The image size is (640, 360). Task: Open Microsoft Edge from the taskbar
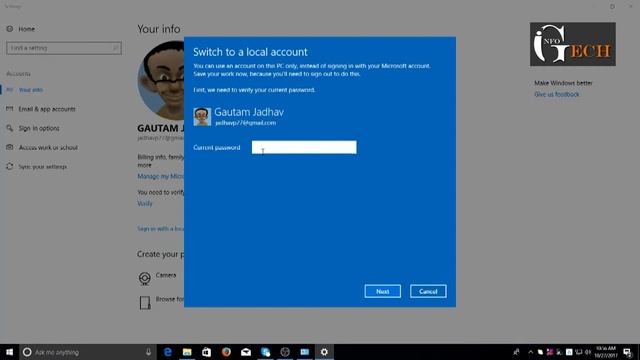click(167, 352)
